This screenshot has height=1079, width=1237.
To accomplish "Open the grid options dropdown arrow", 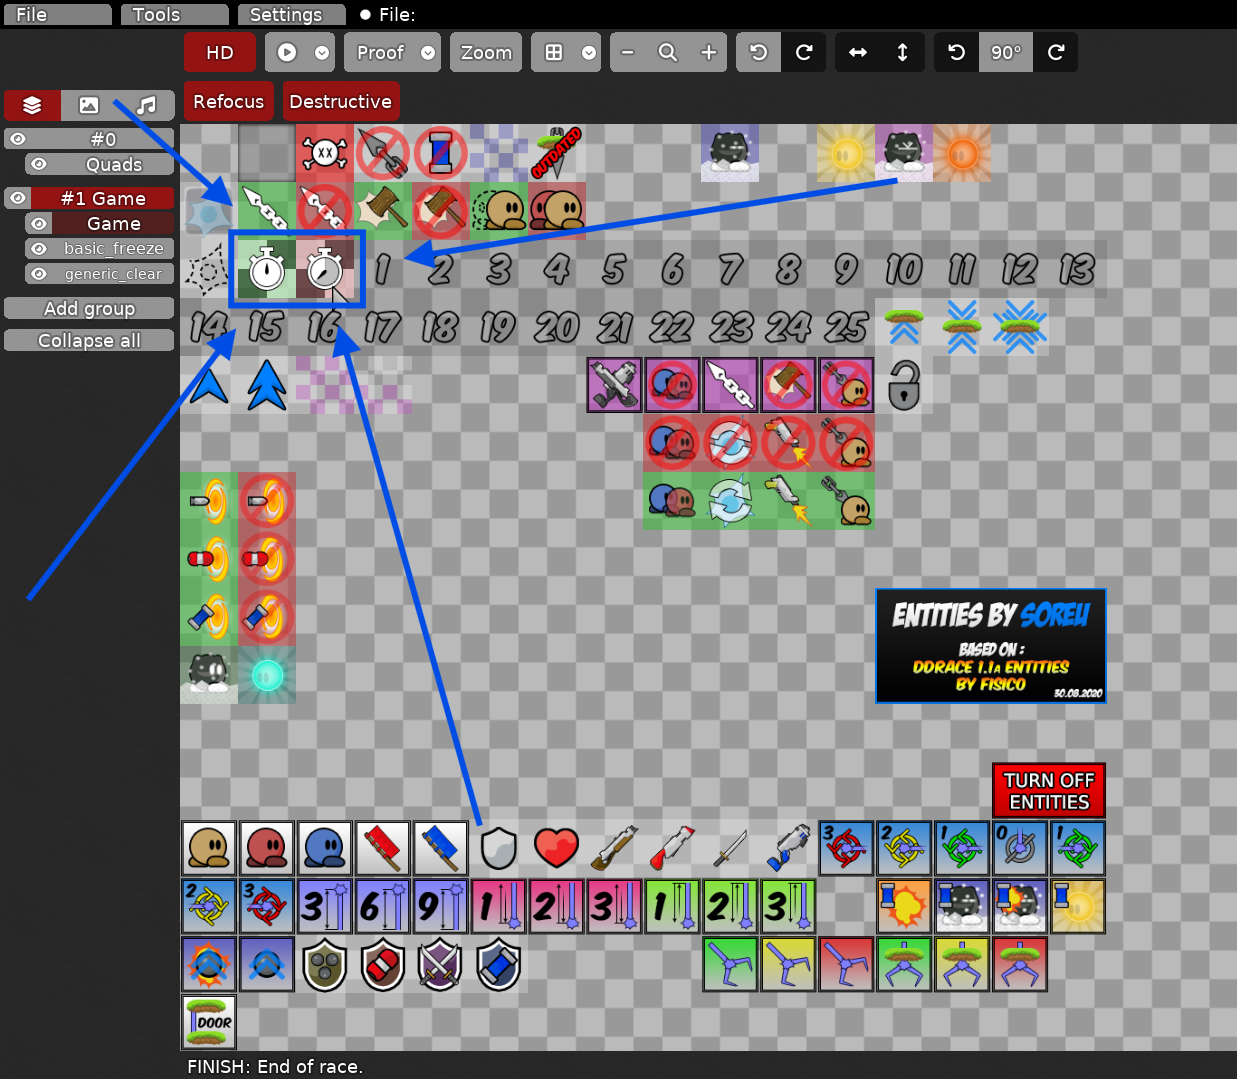I will tap(589, 52).
